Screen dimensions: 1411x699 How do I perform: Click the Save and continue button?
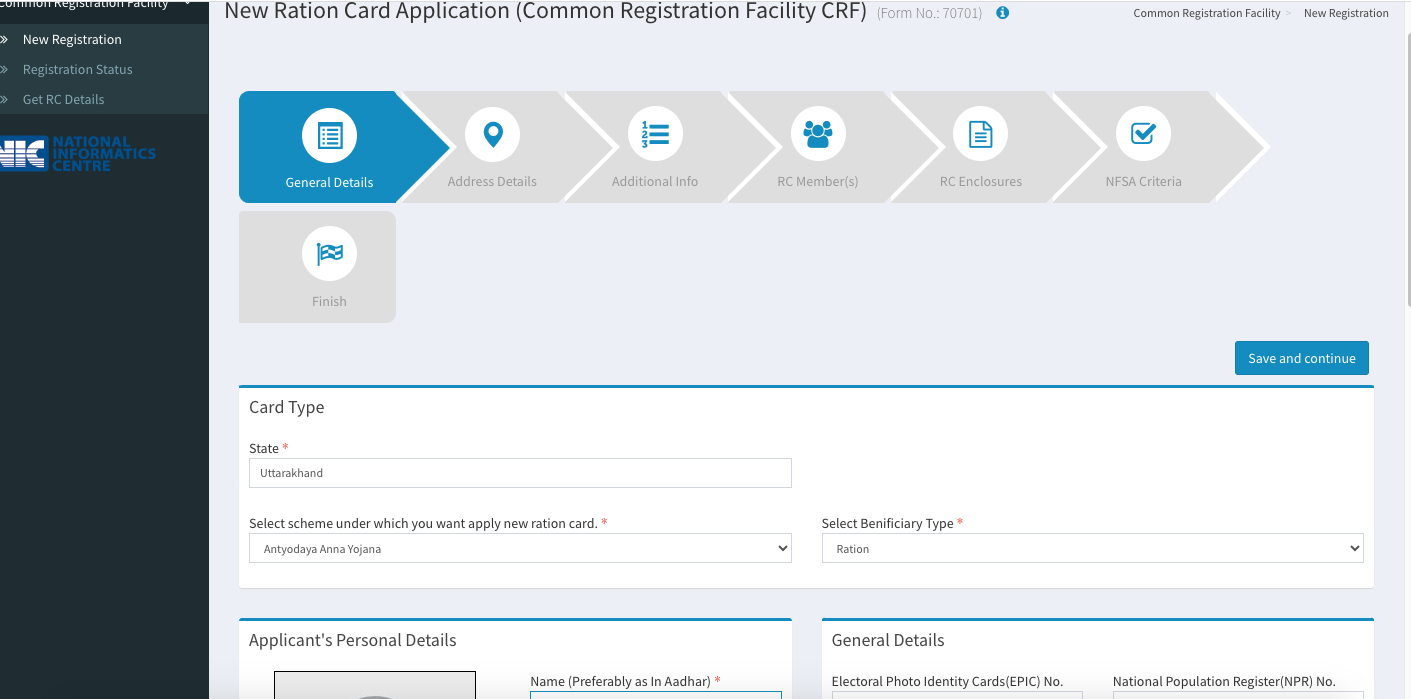click(1301, 358)
